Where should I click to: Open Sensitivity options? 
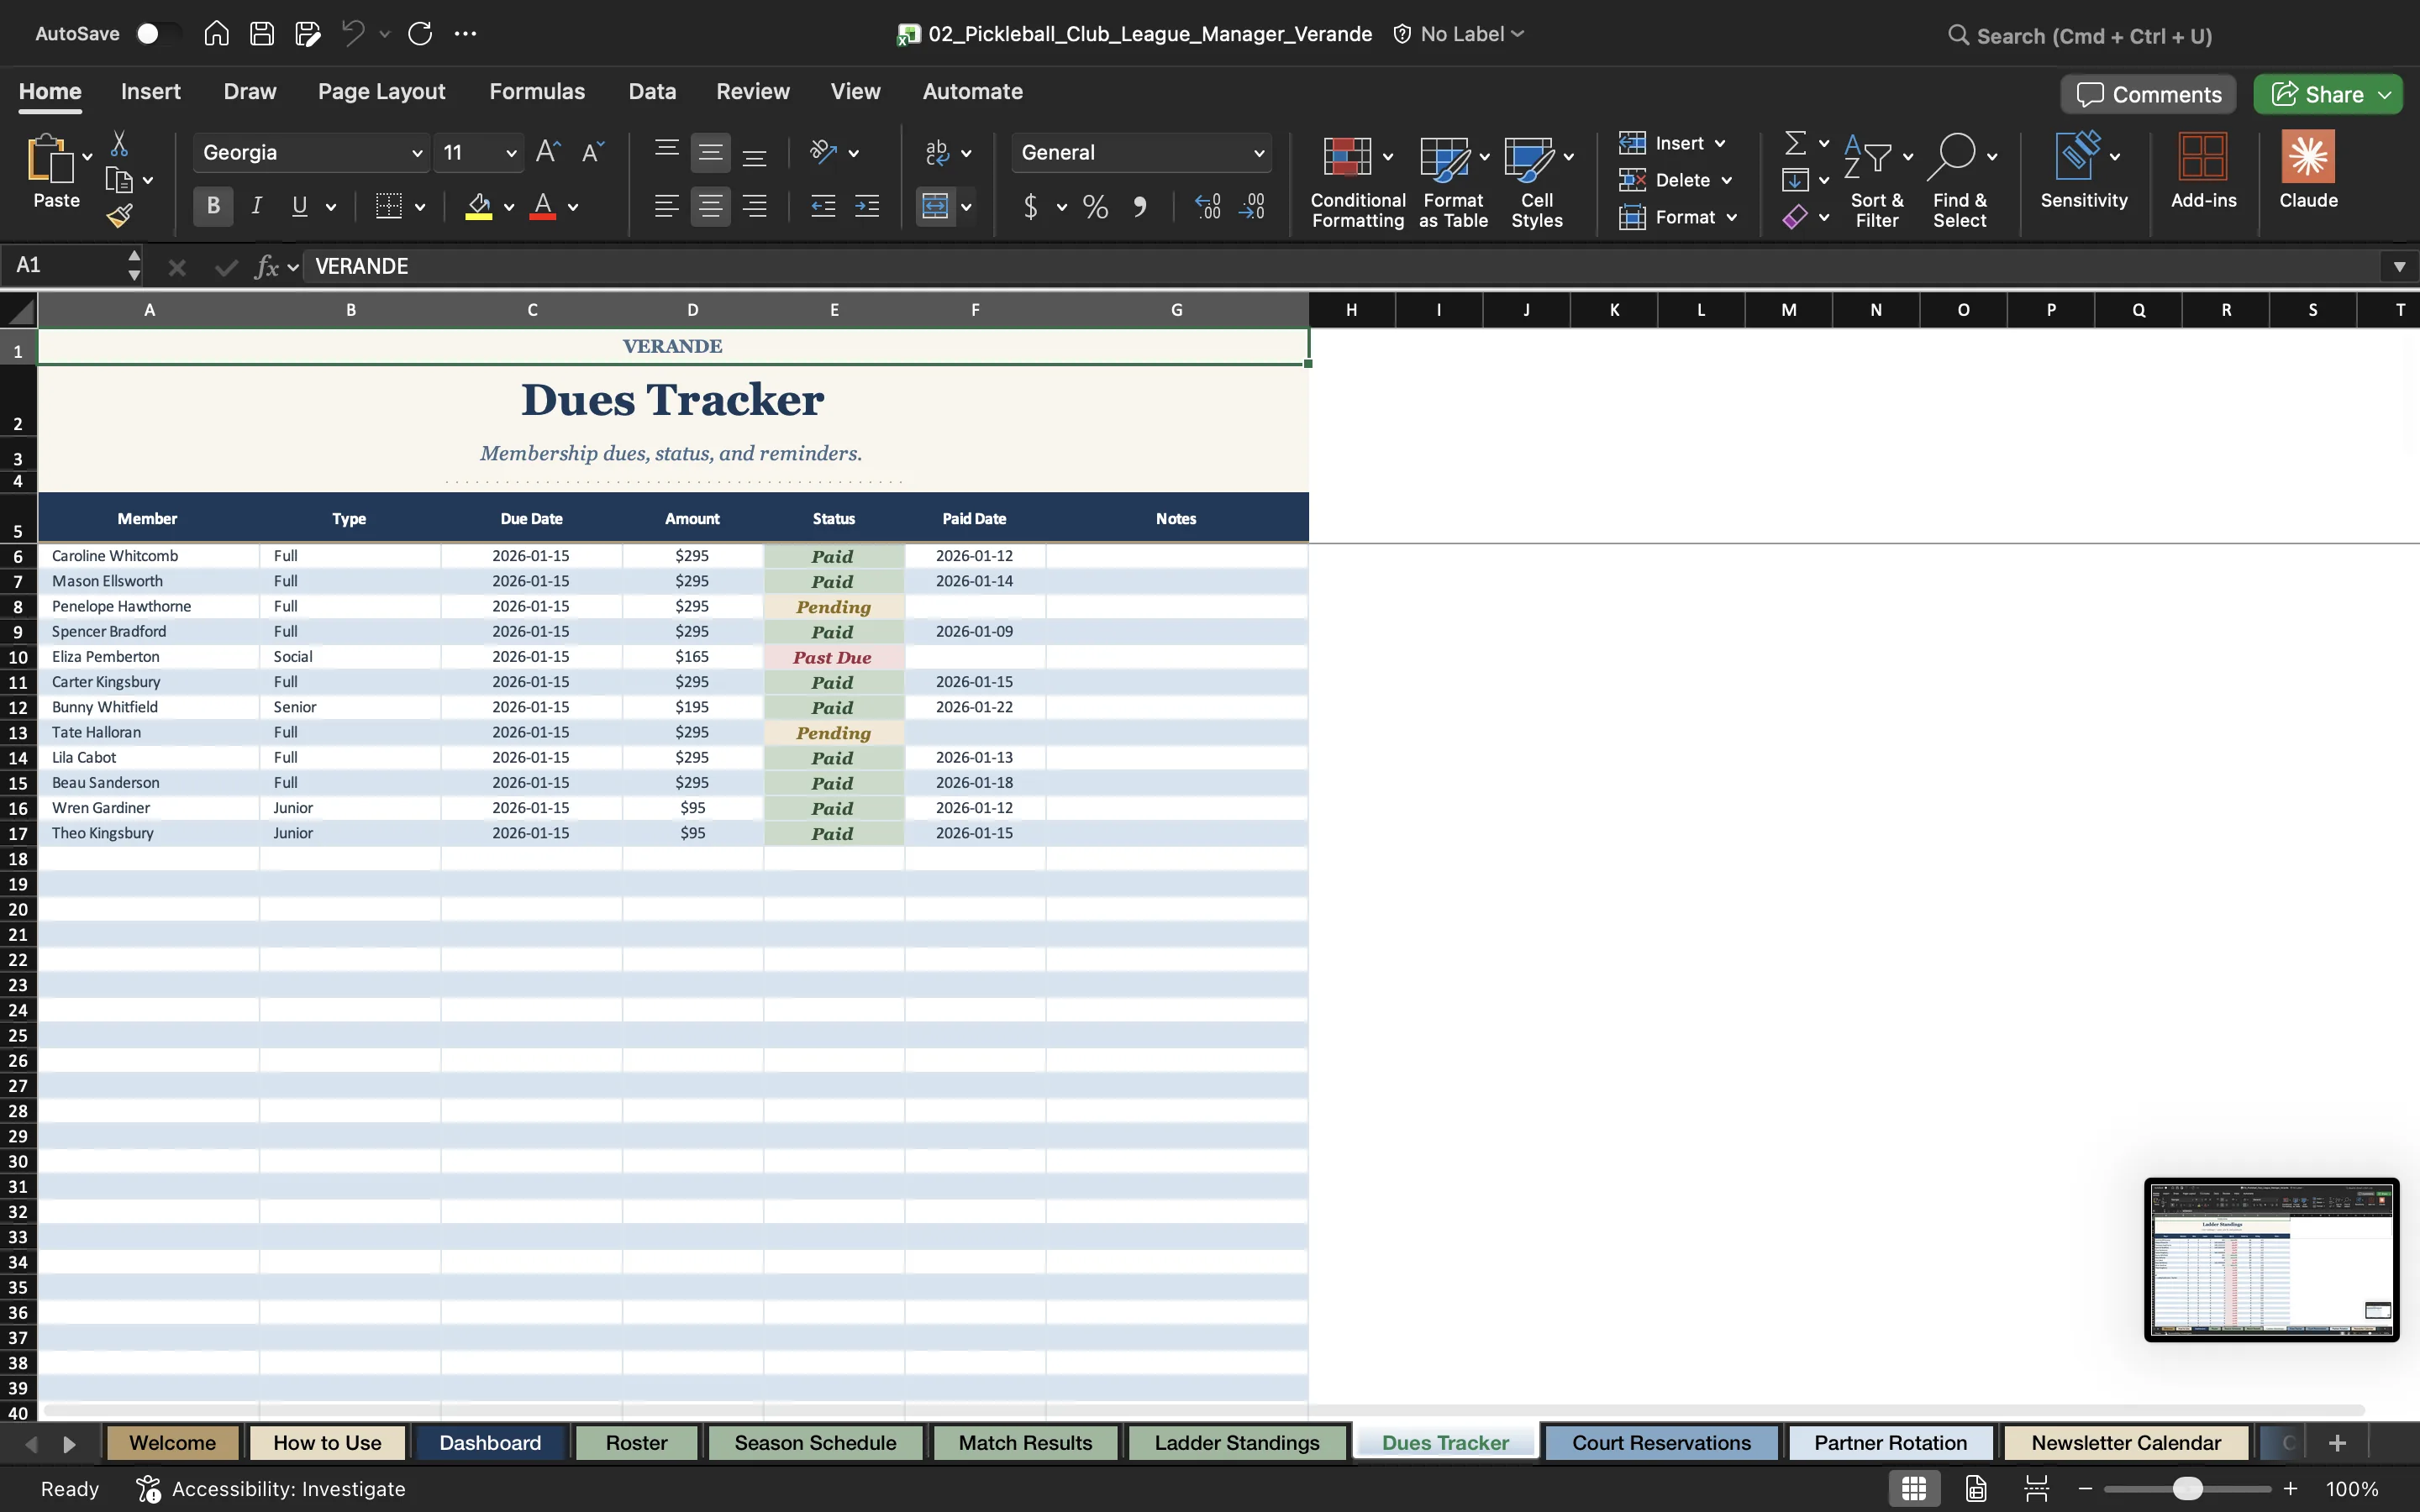pyautogui.click(x=2084, y=170)
